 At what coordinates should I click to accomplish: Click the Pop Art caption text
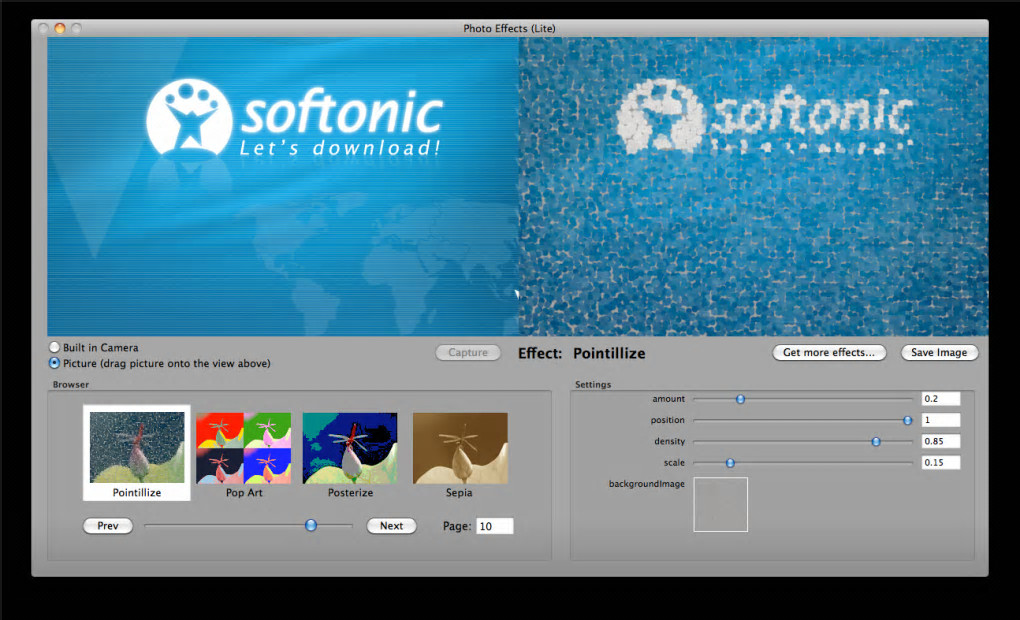[244, 492]
